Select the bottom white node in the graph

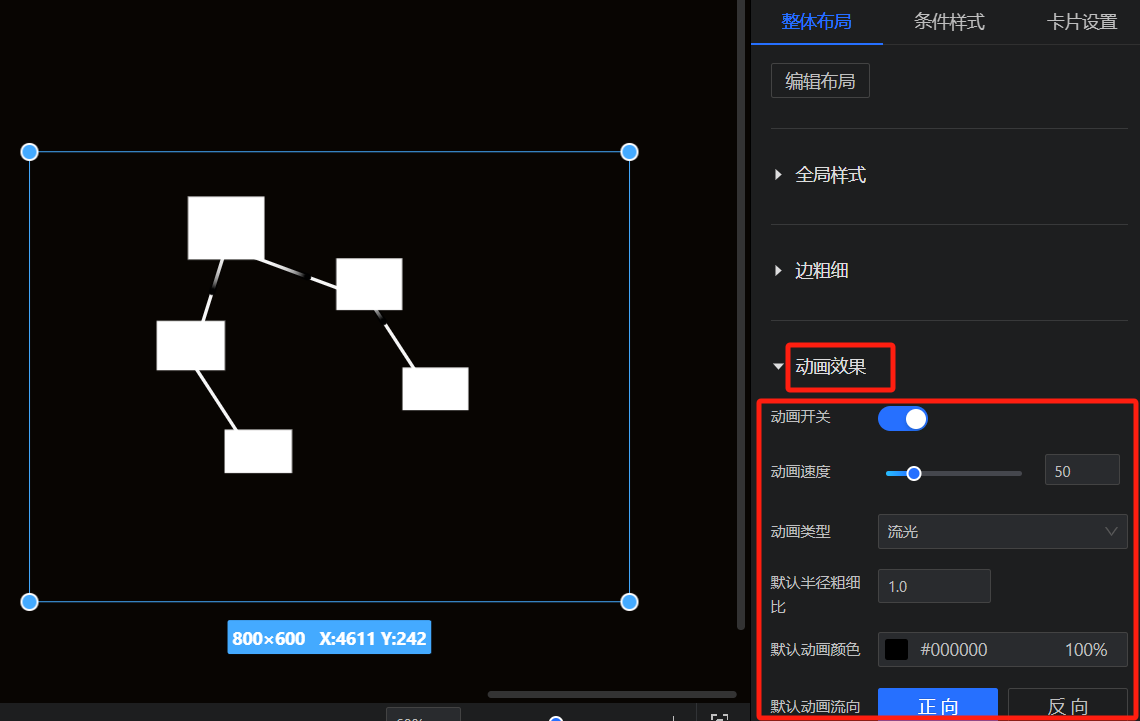click(258, 451)
